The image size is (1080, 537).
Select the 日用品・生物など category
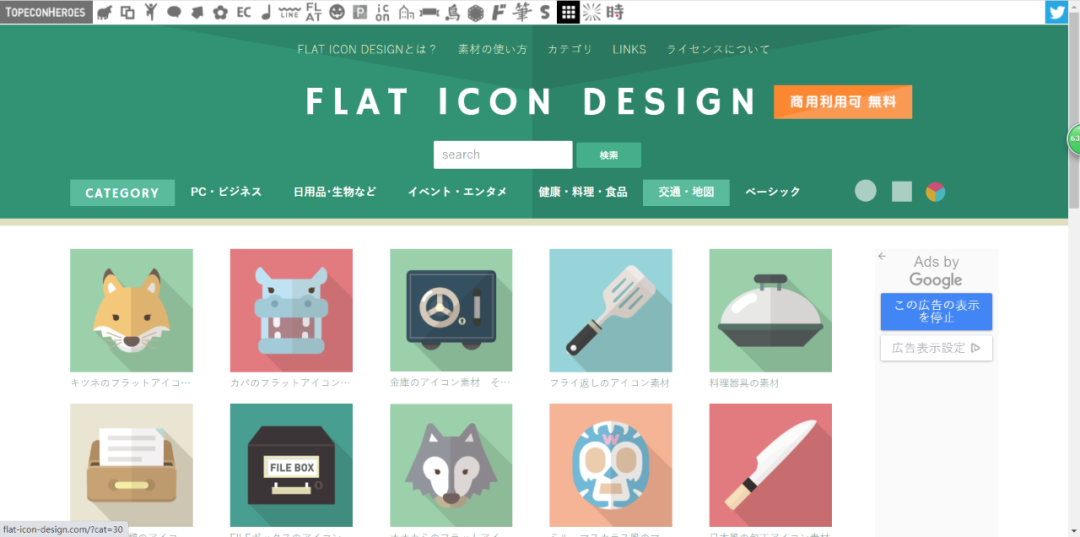pyautogui.click(x=335, y=192)
